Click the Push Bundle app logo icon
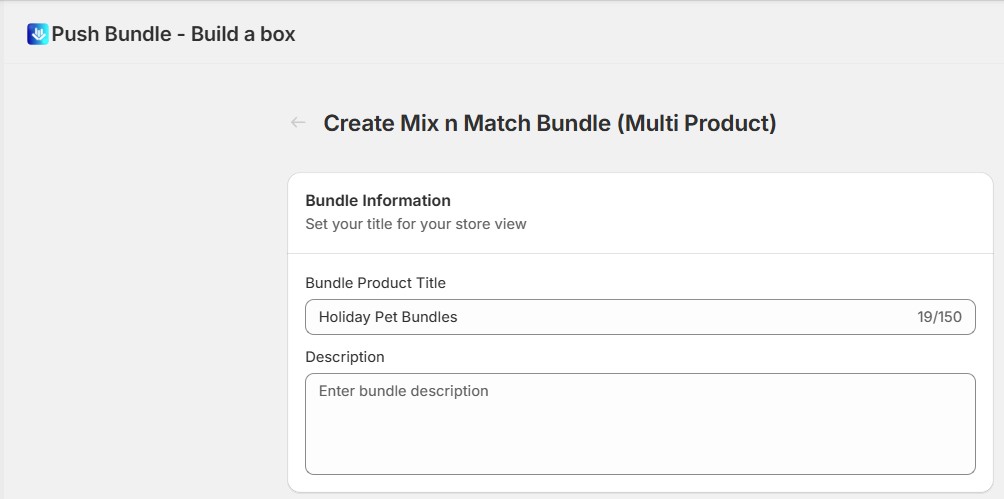This screenshot has width=1004, height=499. pos(38,34)
